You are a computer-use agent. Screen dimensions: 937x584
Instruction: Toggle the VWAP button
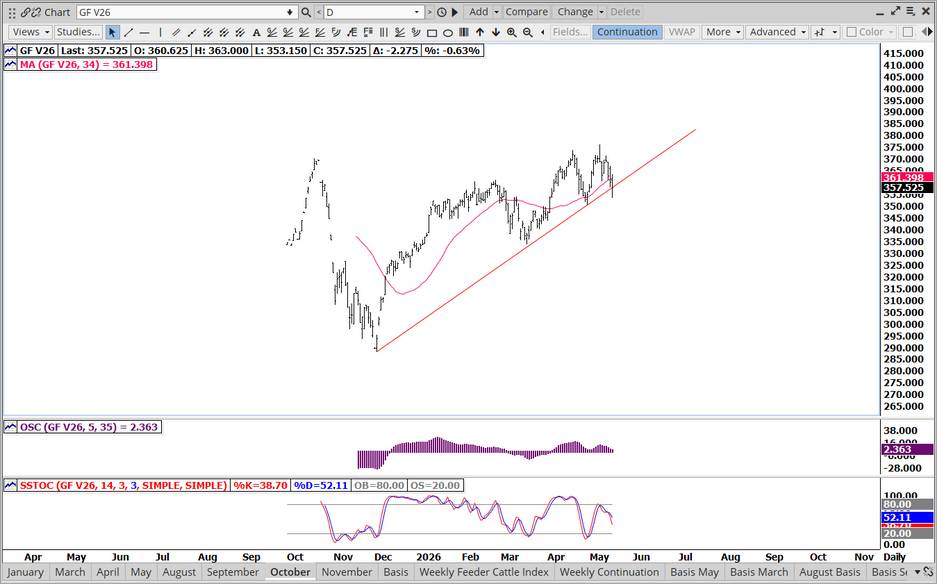coord(682,32)
